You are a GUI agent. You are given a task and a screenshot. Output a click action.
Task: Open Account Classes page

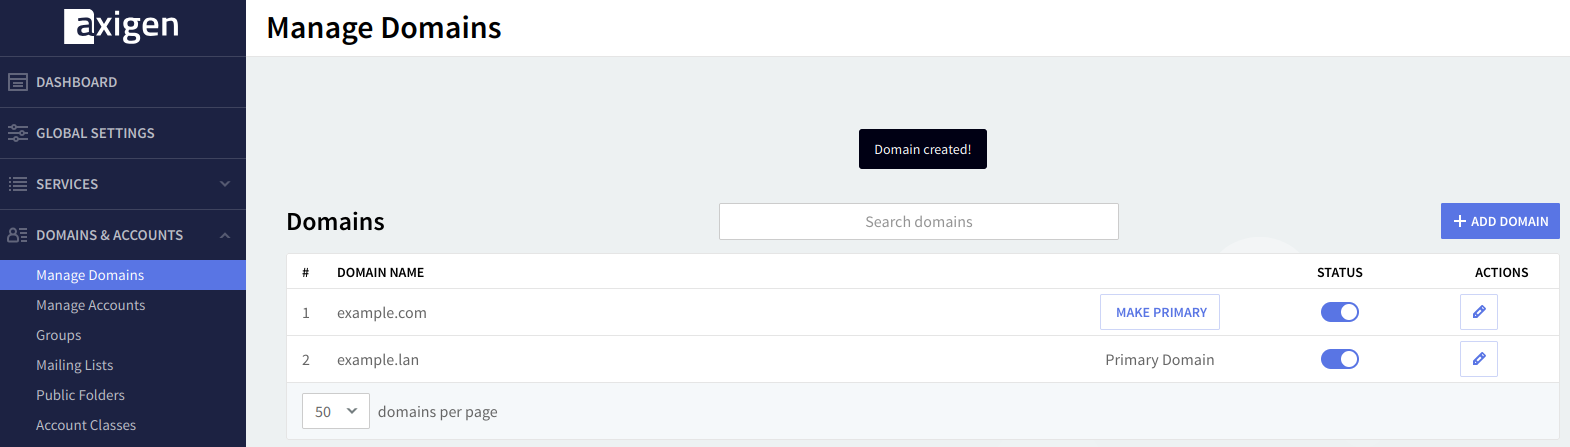pos(85,425)
